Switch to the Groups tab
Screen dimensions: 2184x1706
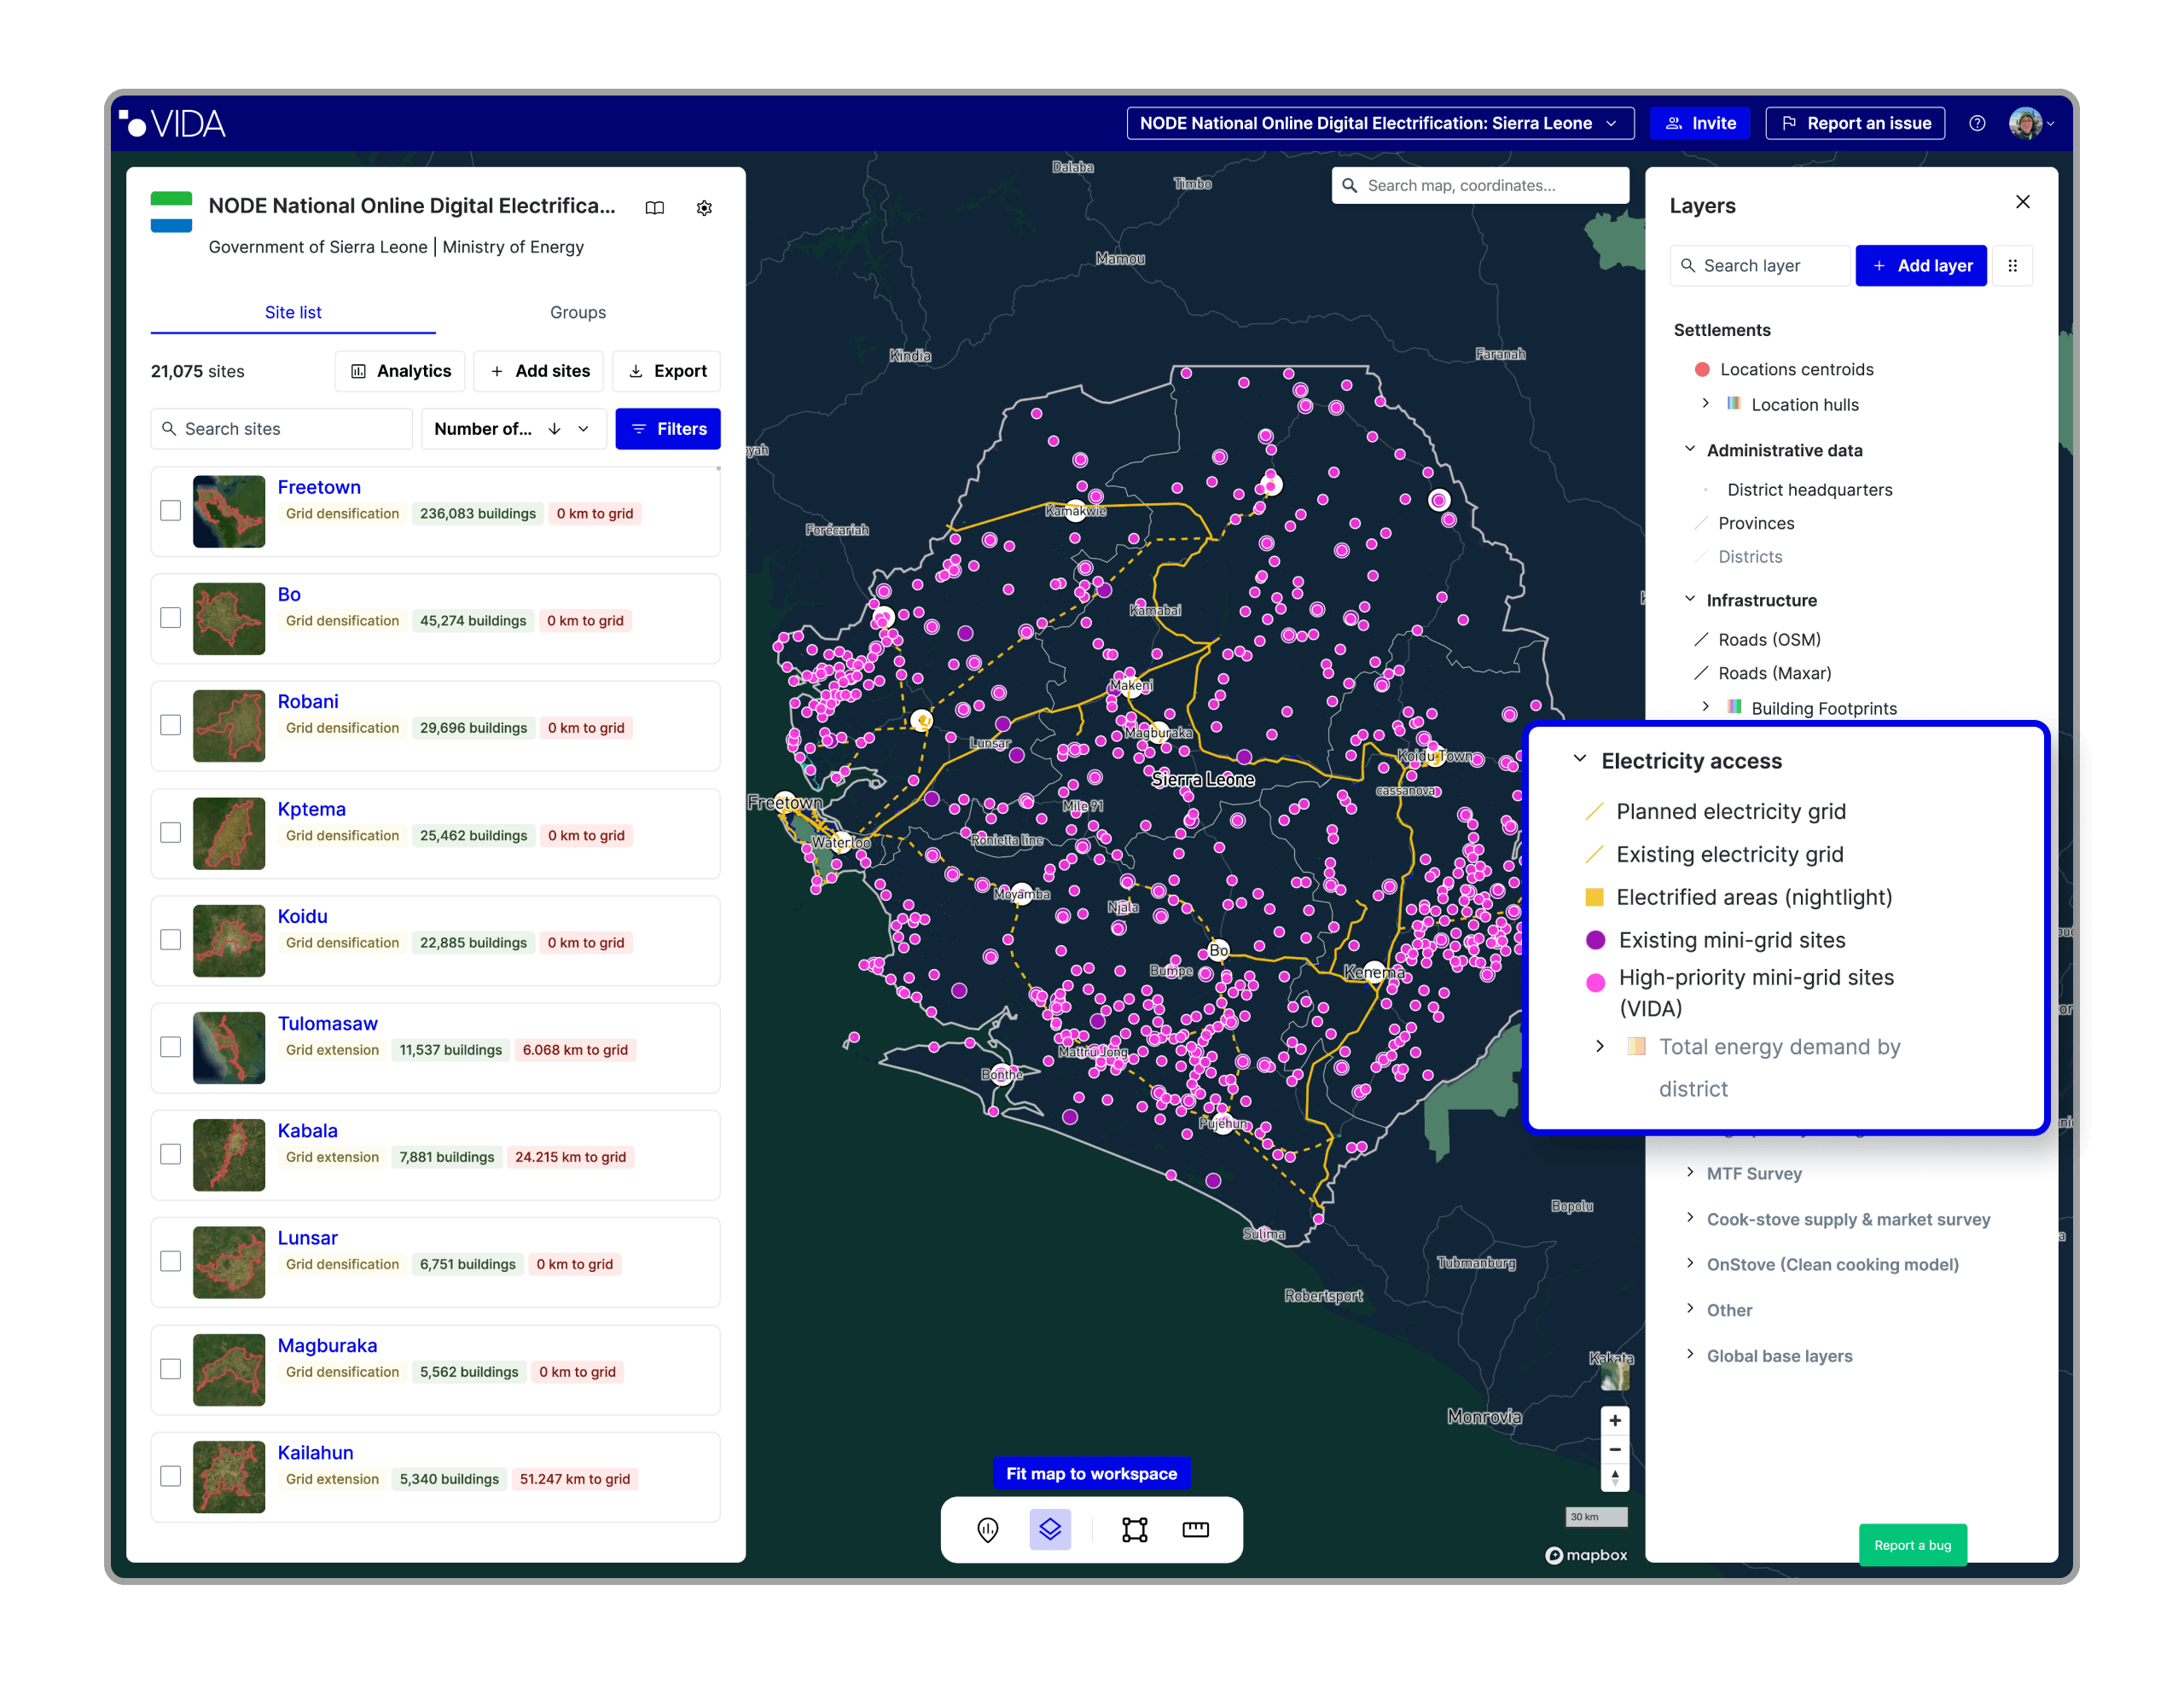(x=577, y=312)
